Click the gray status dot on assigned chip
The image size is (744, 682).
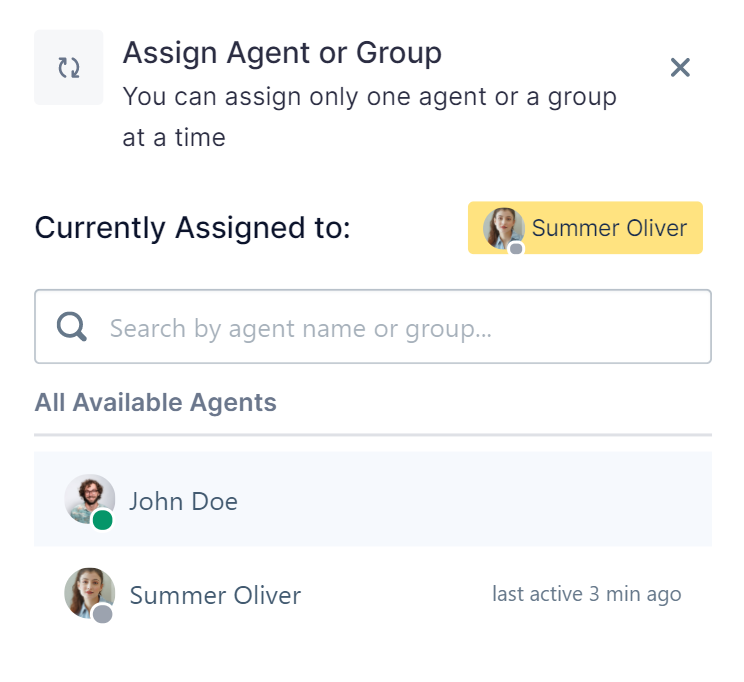coord(516,249)
